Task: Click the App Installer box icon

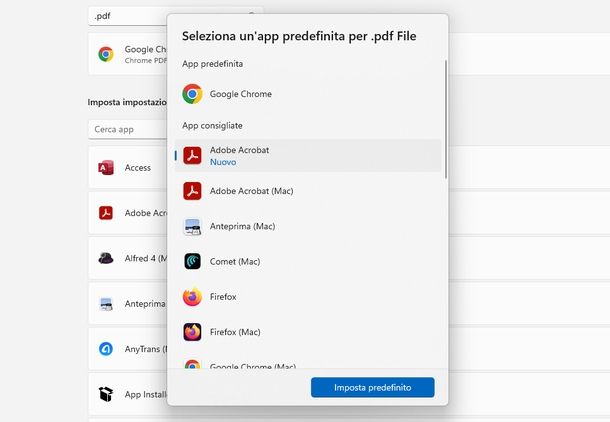Action: [x=106, y=394]
